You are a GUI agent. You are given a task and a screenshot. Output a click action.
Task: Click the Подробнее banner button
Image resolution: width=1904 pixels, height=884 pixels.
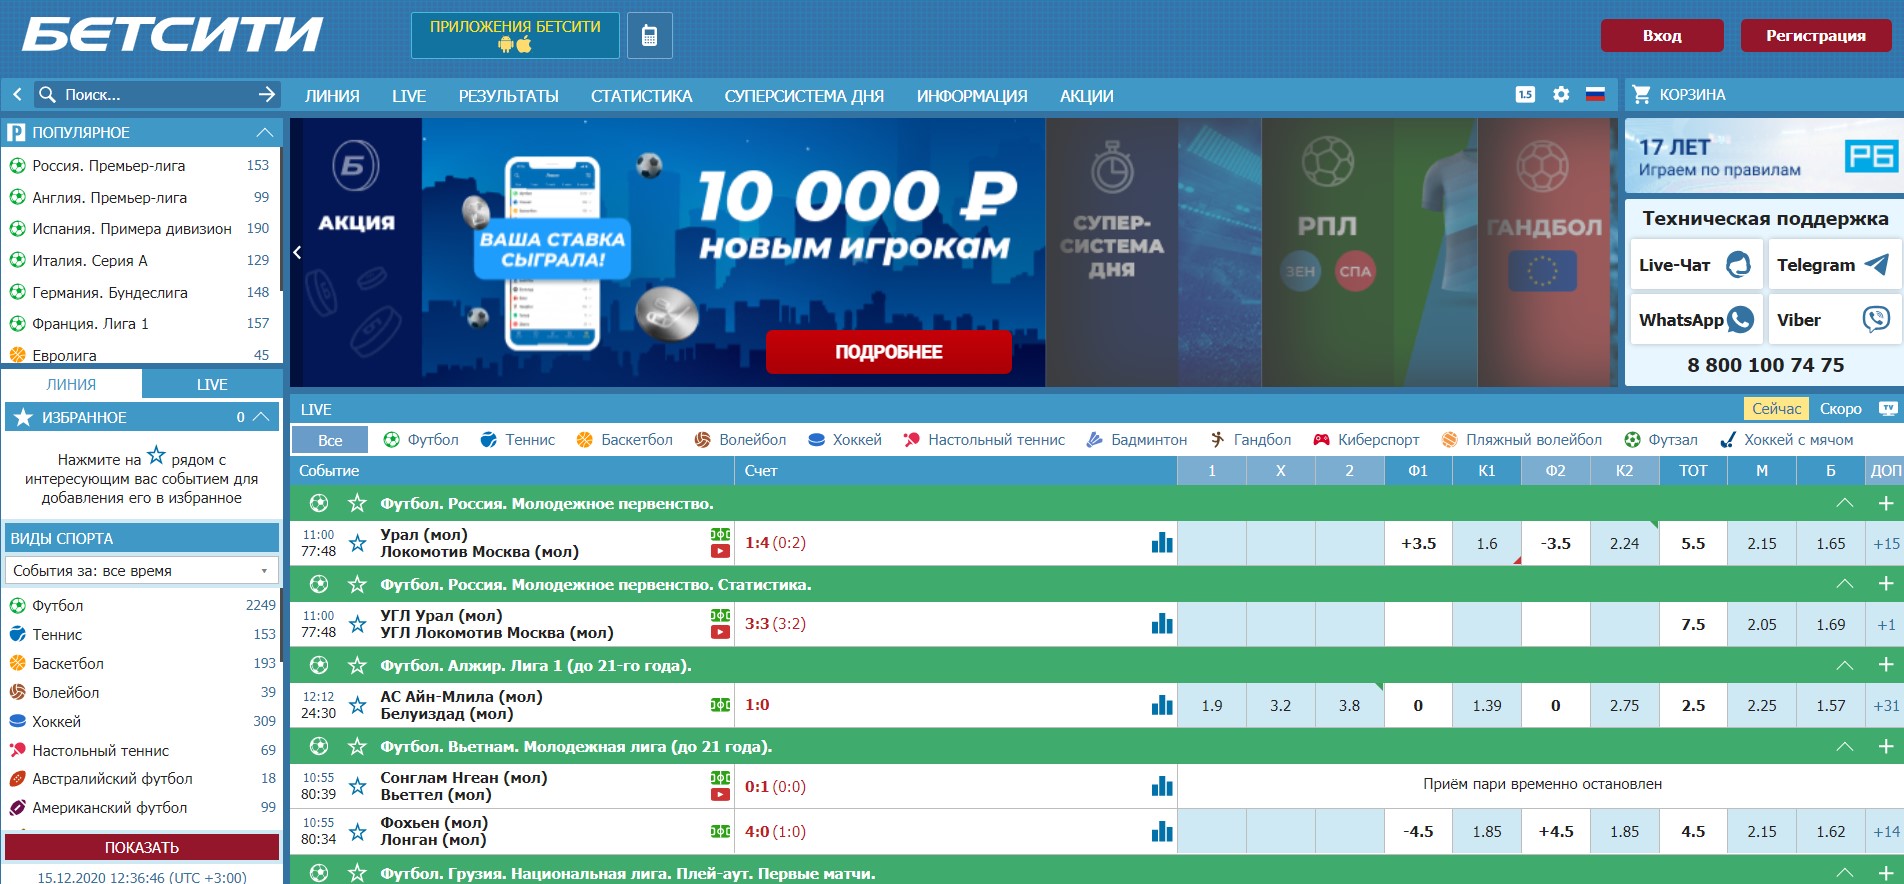coord(889,352)
